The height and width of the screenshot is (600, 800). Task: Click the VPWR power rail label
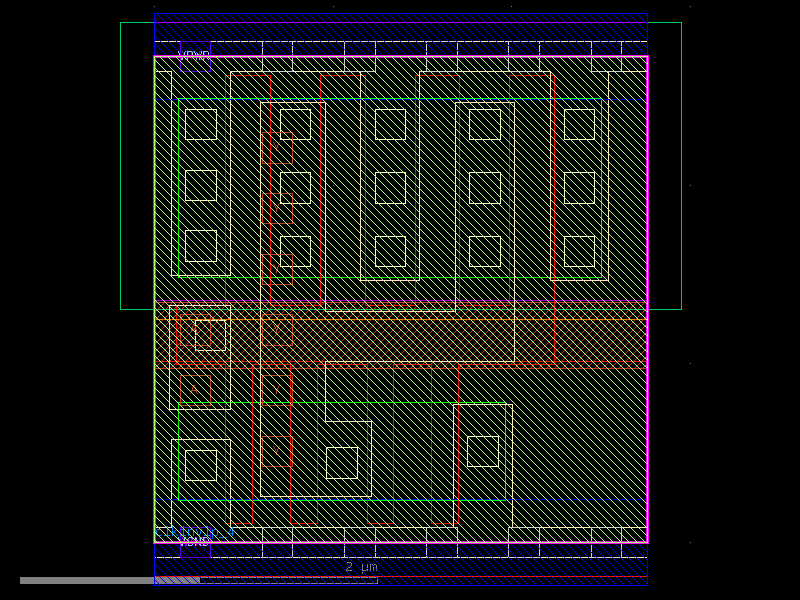194,50
